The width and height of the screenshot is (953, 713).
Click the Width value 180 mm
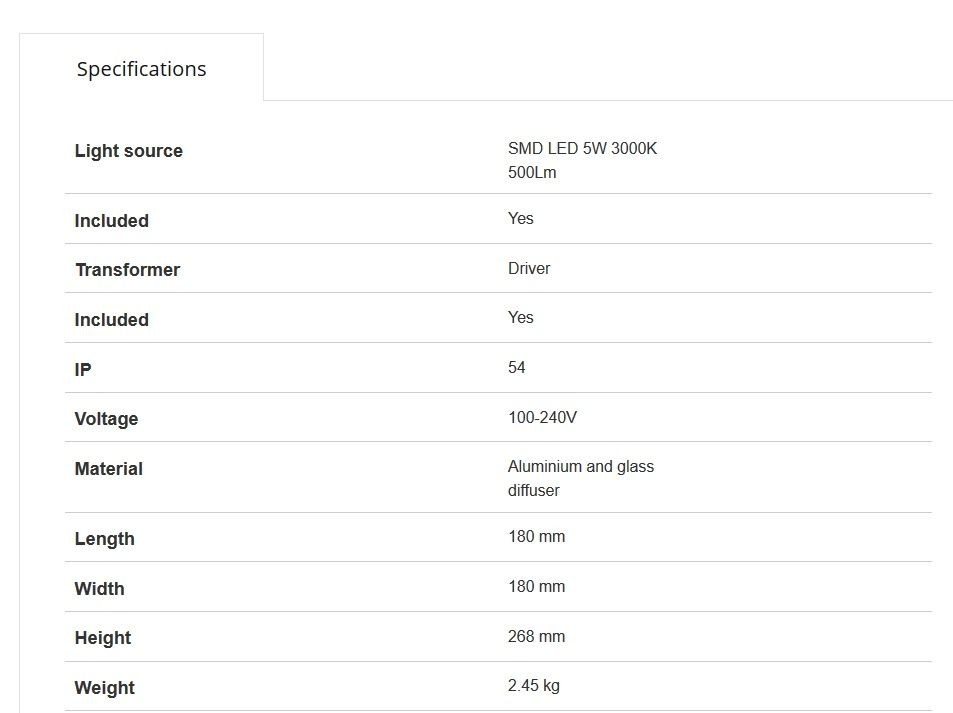[x=537, y=586]
